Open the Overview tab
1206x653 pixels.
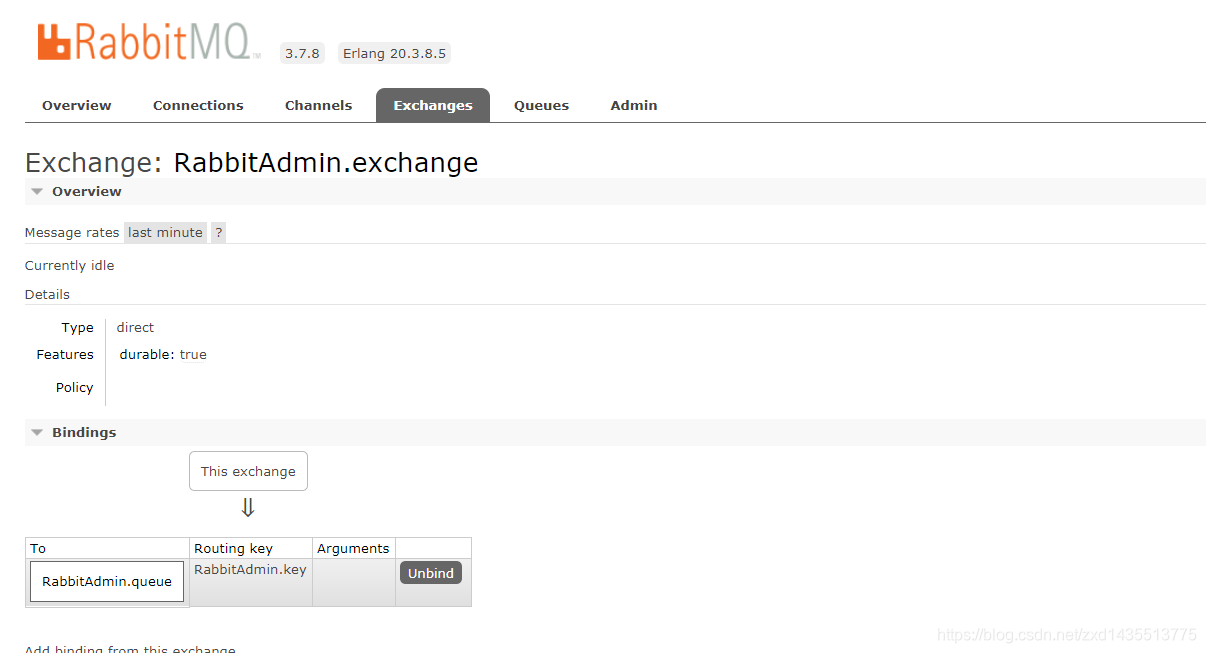pos(77,105)
